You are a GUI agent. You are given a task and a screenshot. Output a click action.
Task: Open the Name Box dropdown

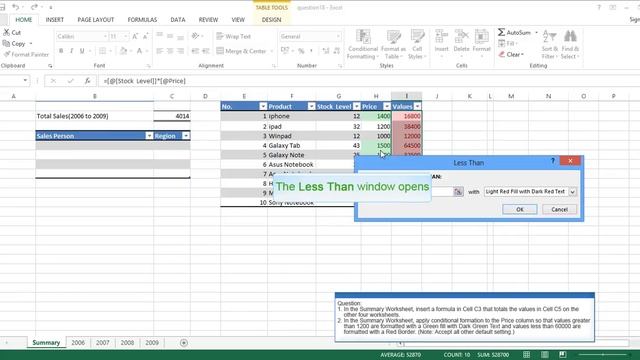click(25, 80)
